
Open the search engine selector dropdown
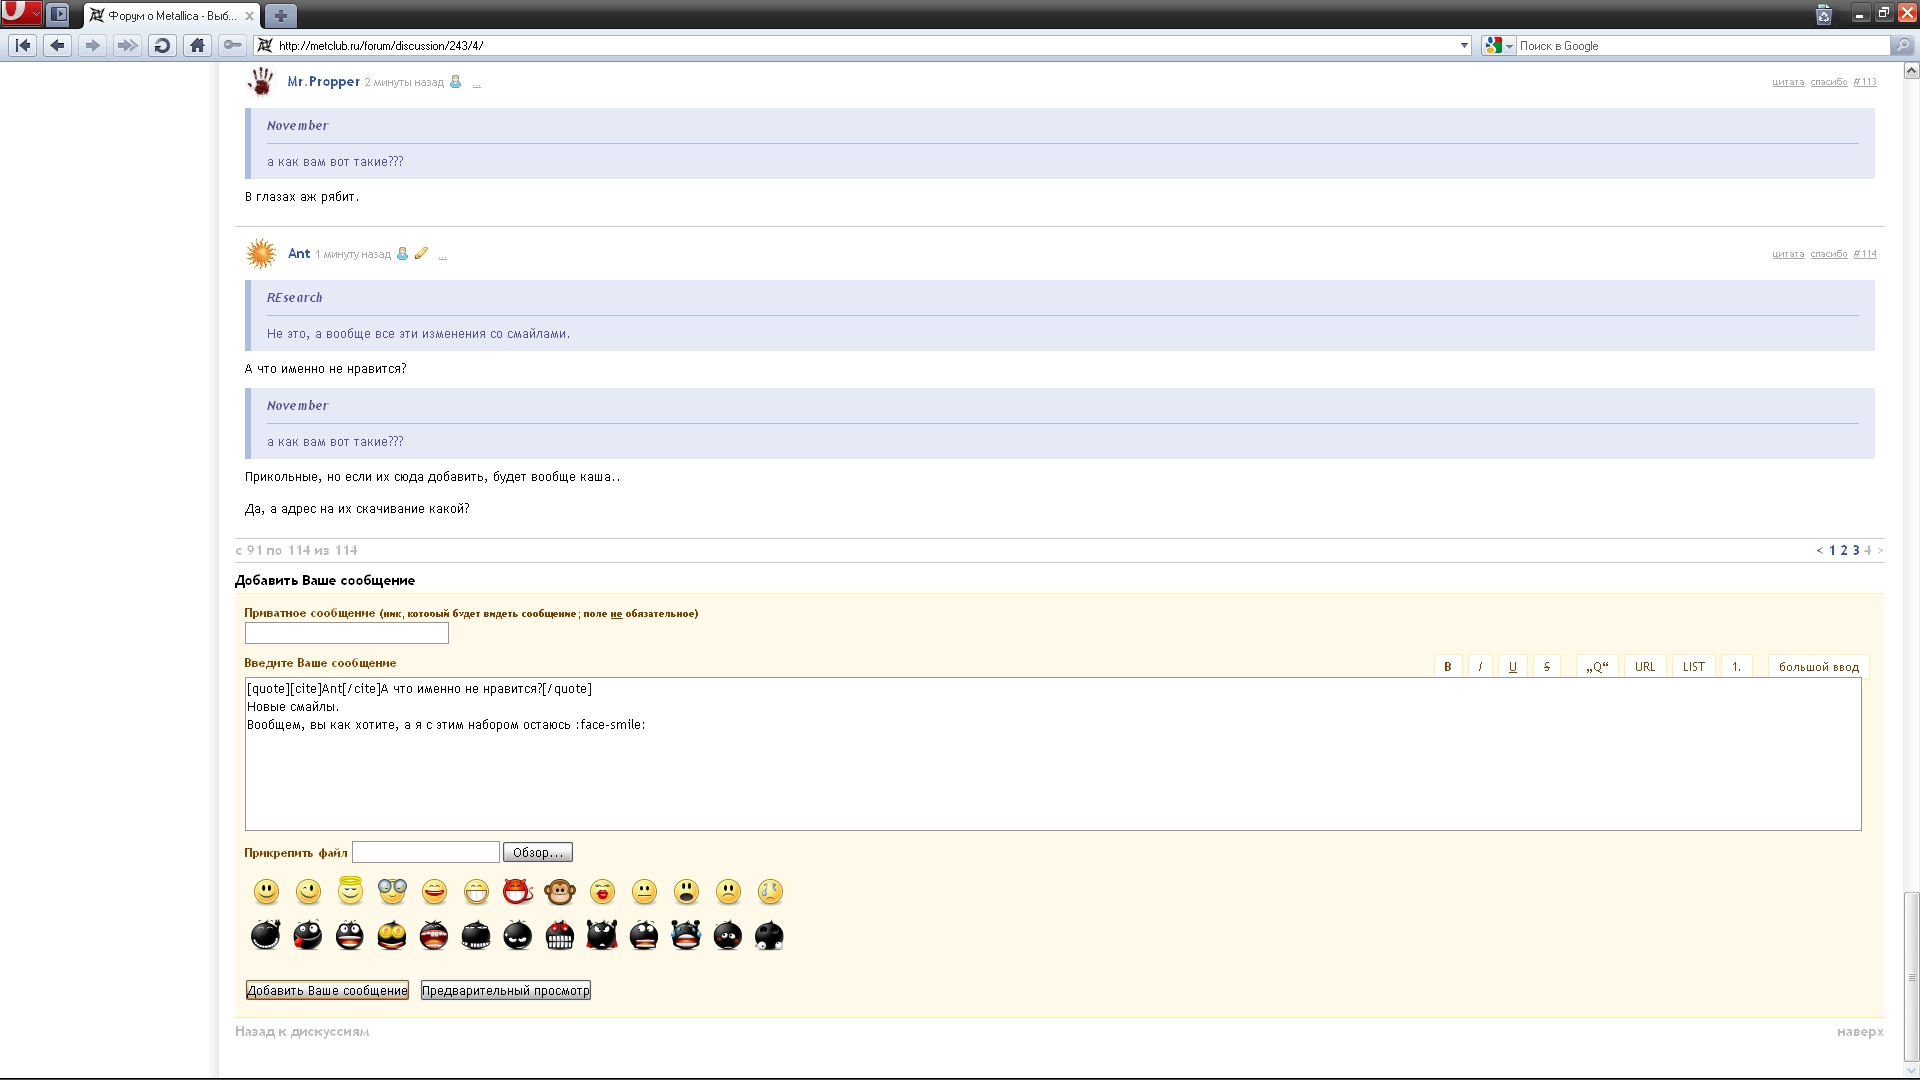[1498, 45]
